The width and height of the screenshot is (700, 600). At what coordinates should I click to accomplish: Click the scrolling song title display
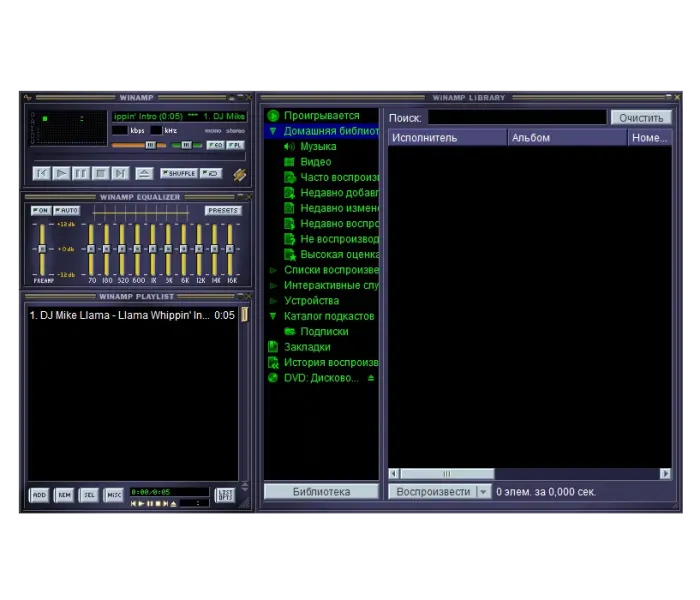179,117
